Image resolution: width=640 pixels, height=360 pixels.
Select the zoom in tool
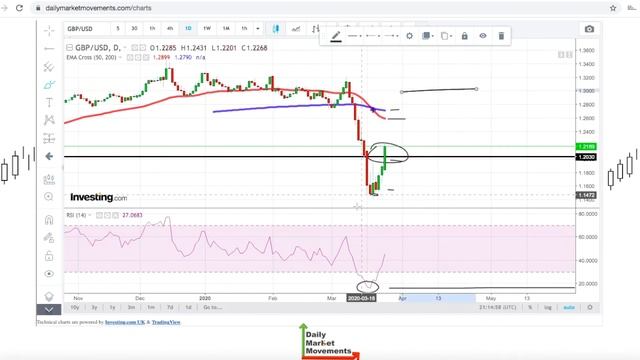(49, 197)
